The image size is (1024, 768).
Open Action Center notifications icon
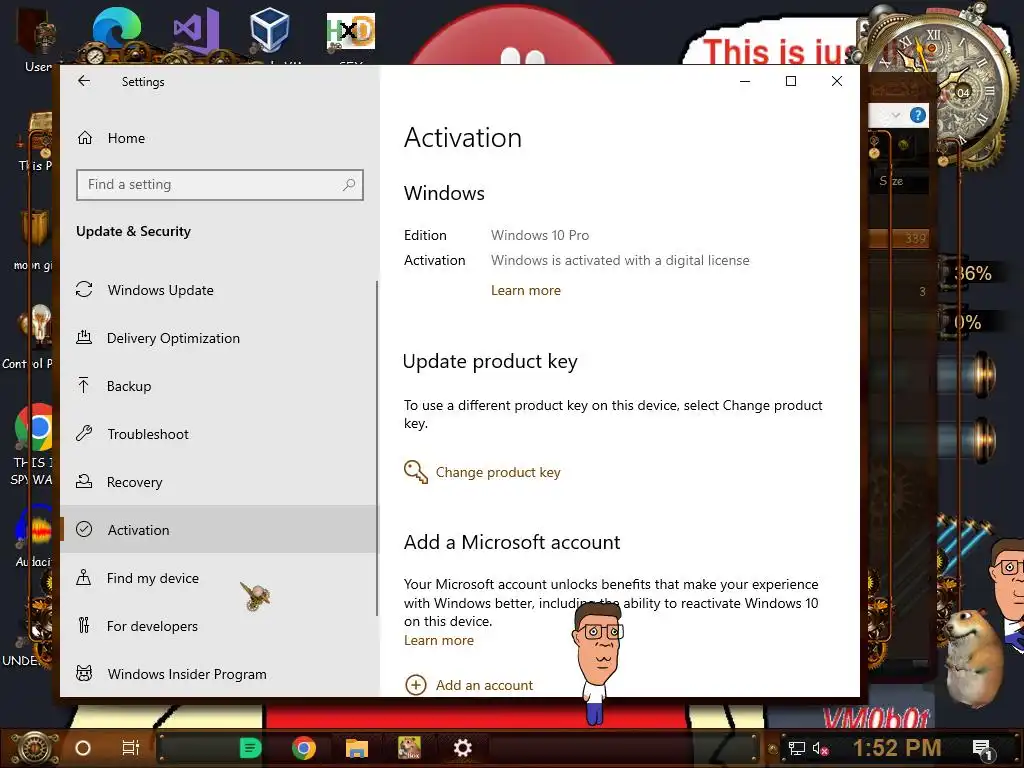tap(982, 749)
